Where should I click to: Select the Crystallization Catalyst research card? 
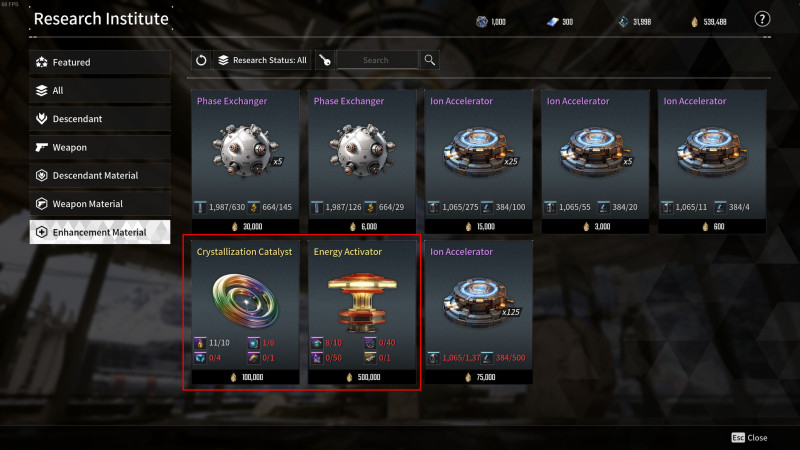245,312
